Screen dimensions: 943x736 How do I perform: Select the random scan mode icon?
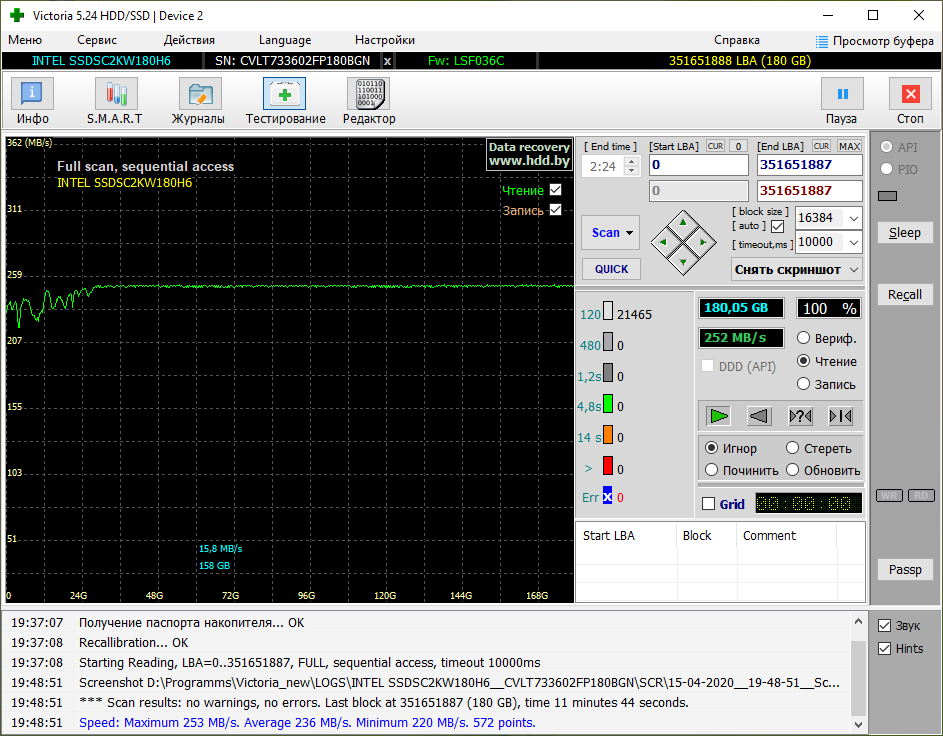click(x=800, y=416)
